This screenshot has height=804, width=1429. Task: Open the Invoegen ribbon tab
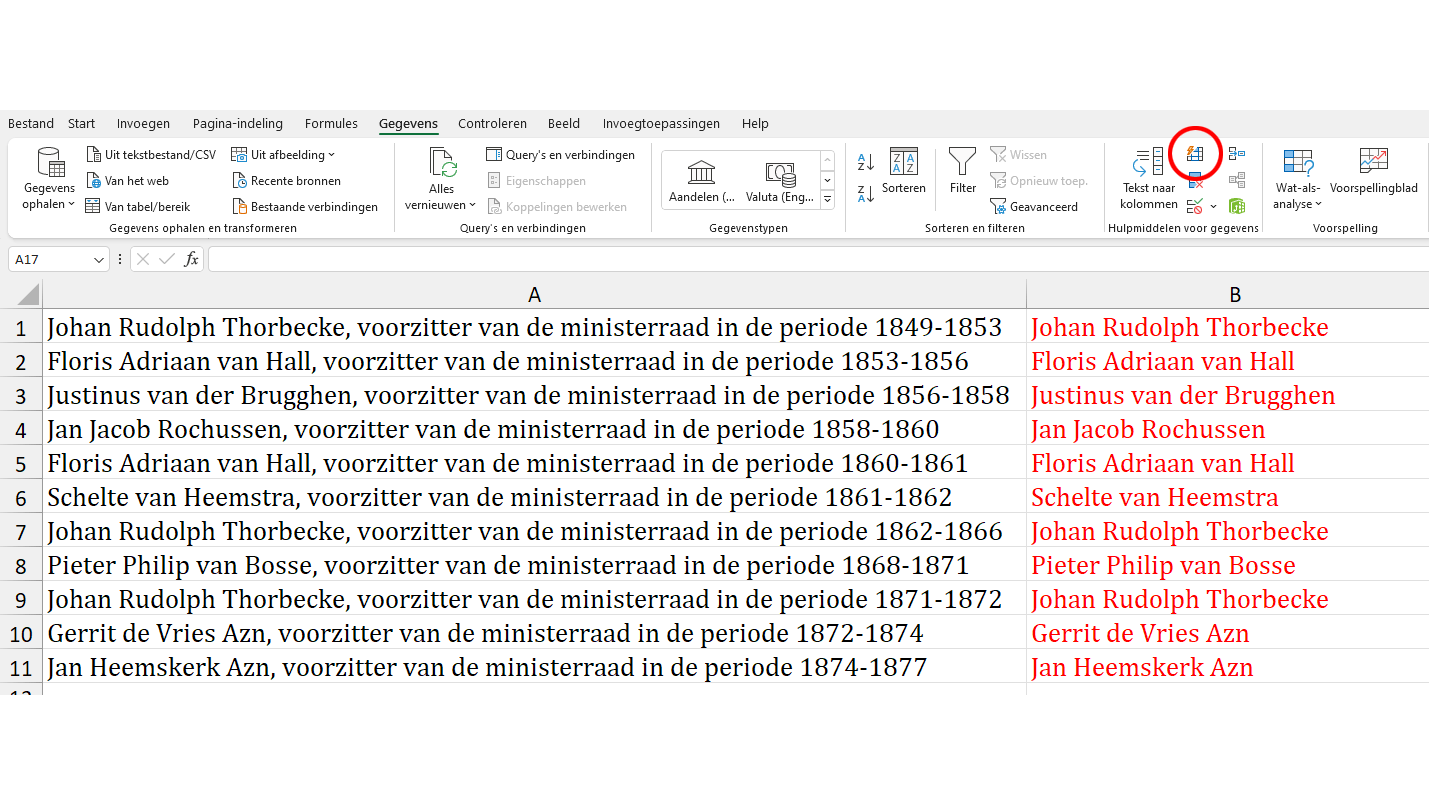click(143, 123)
